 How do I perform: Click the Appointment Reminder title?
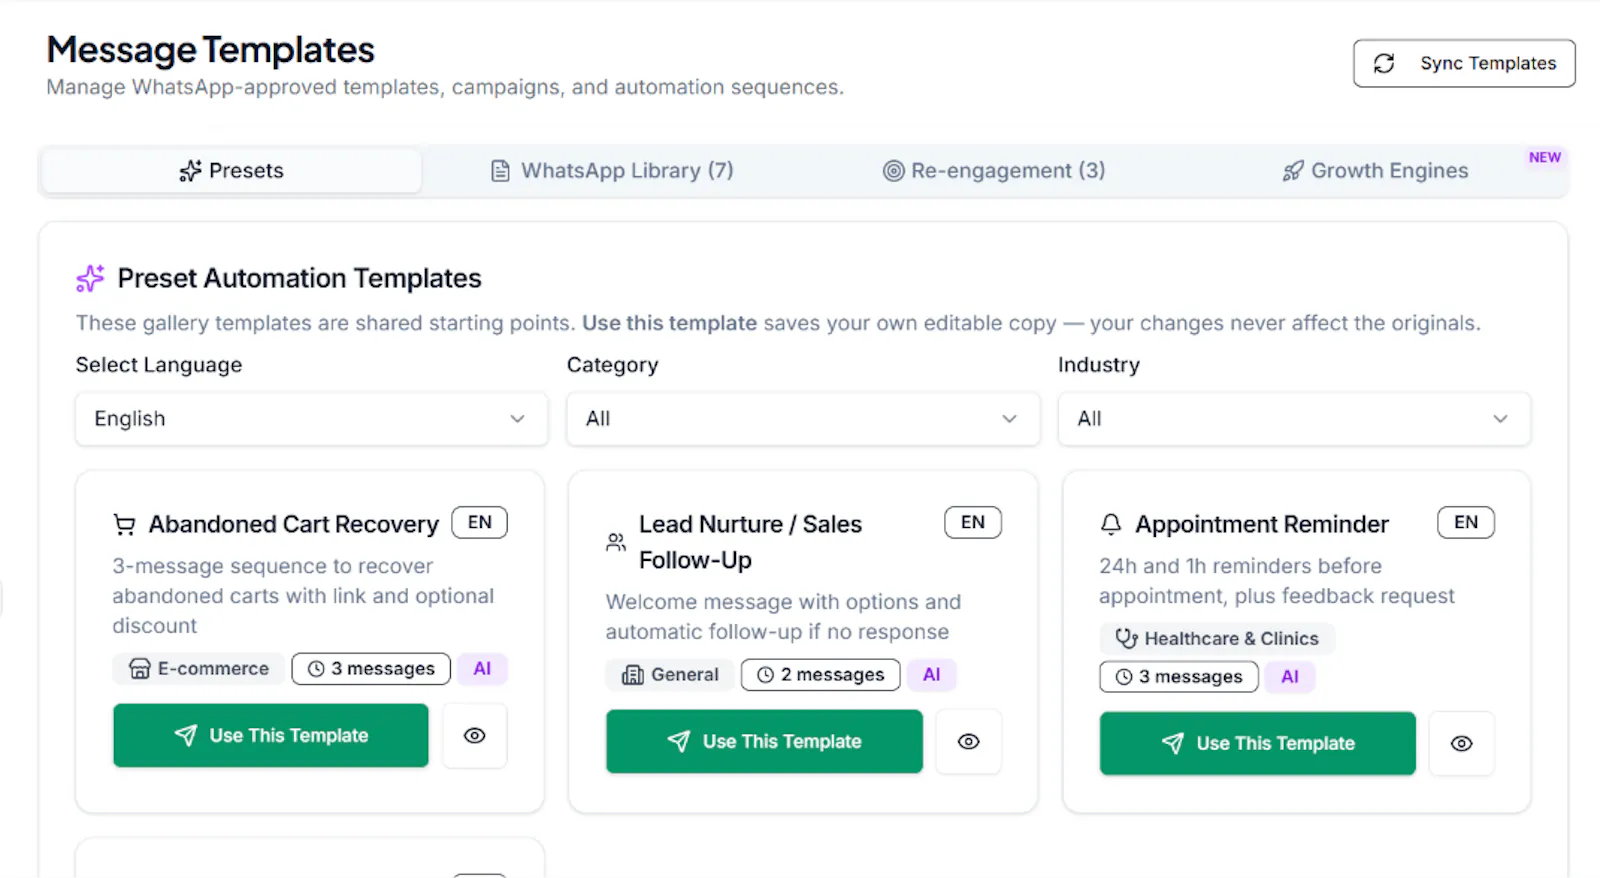[1262, 524]
